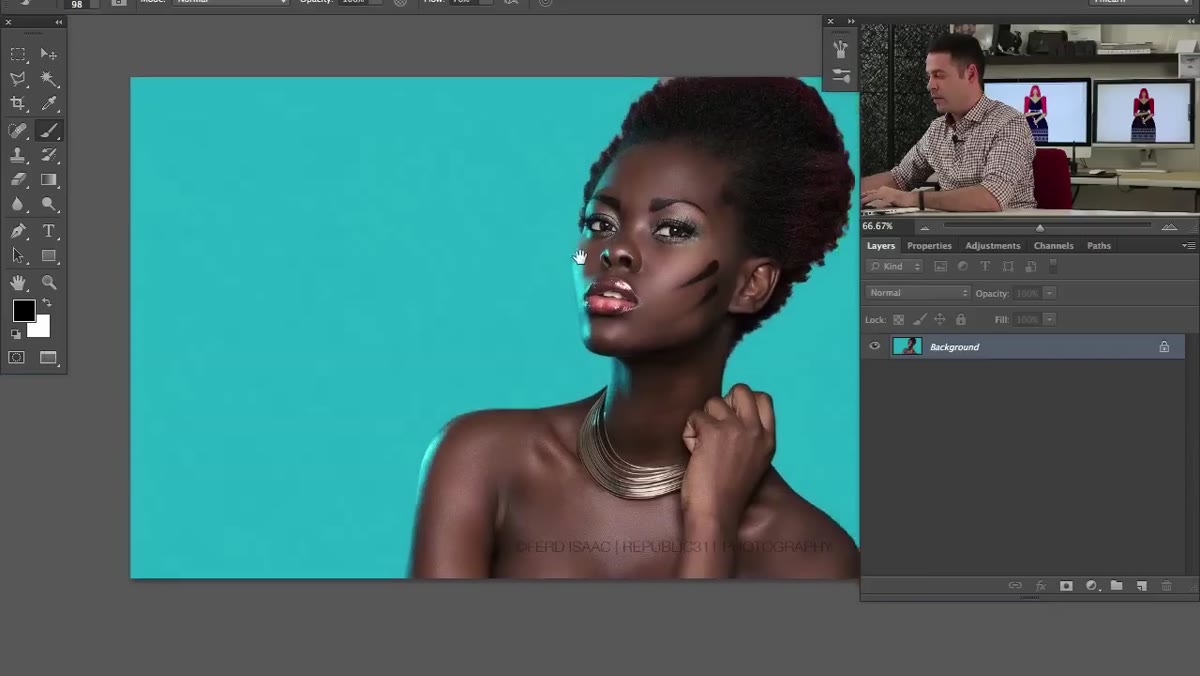Hide the Background layer with eye icon
1200x676 pixels.
click(x=875, y=347)
